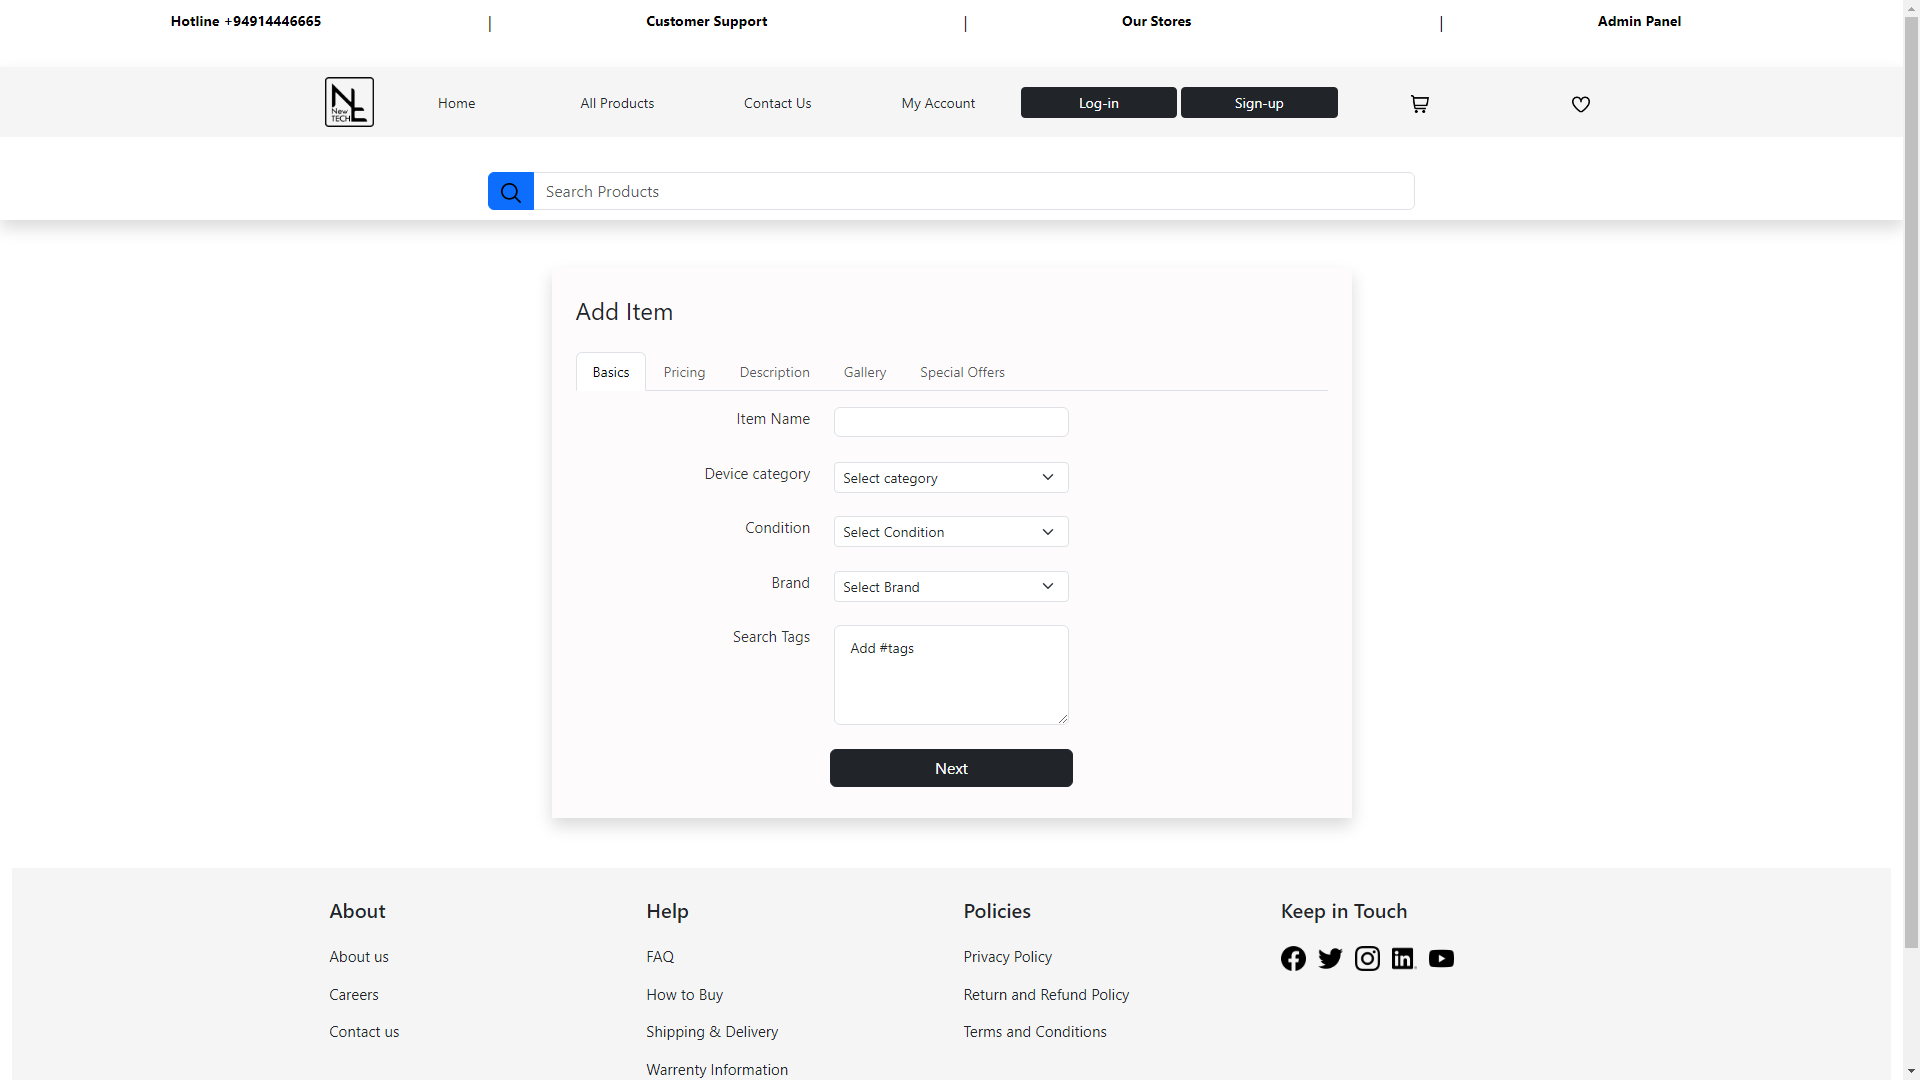Open the wishlist heart icon

pyautogui.click(x=1580, y=104)
